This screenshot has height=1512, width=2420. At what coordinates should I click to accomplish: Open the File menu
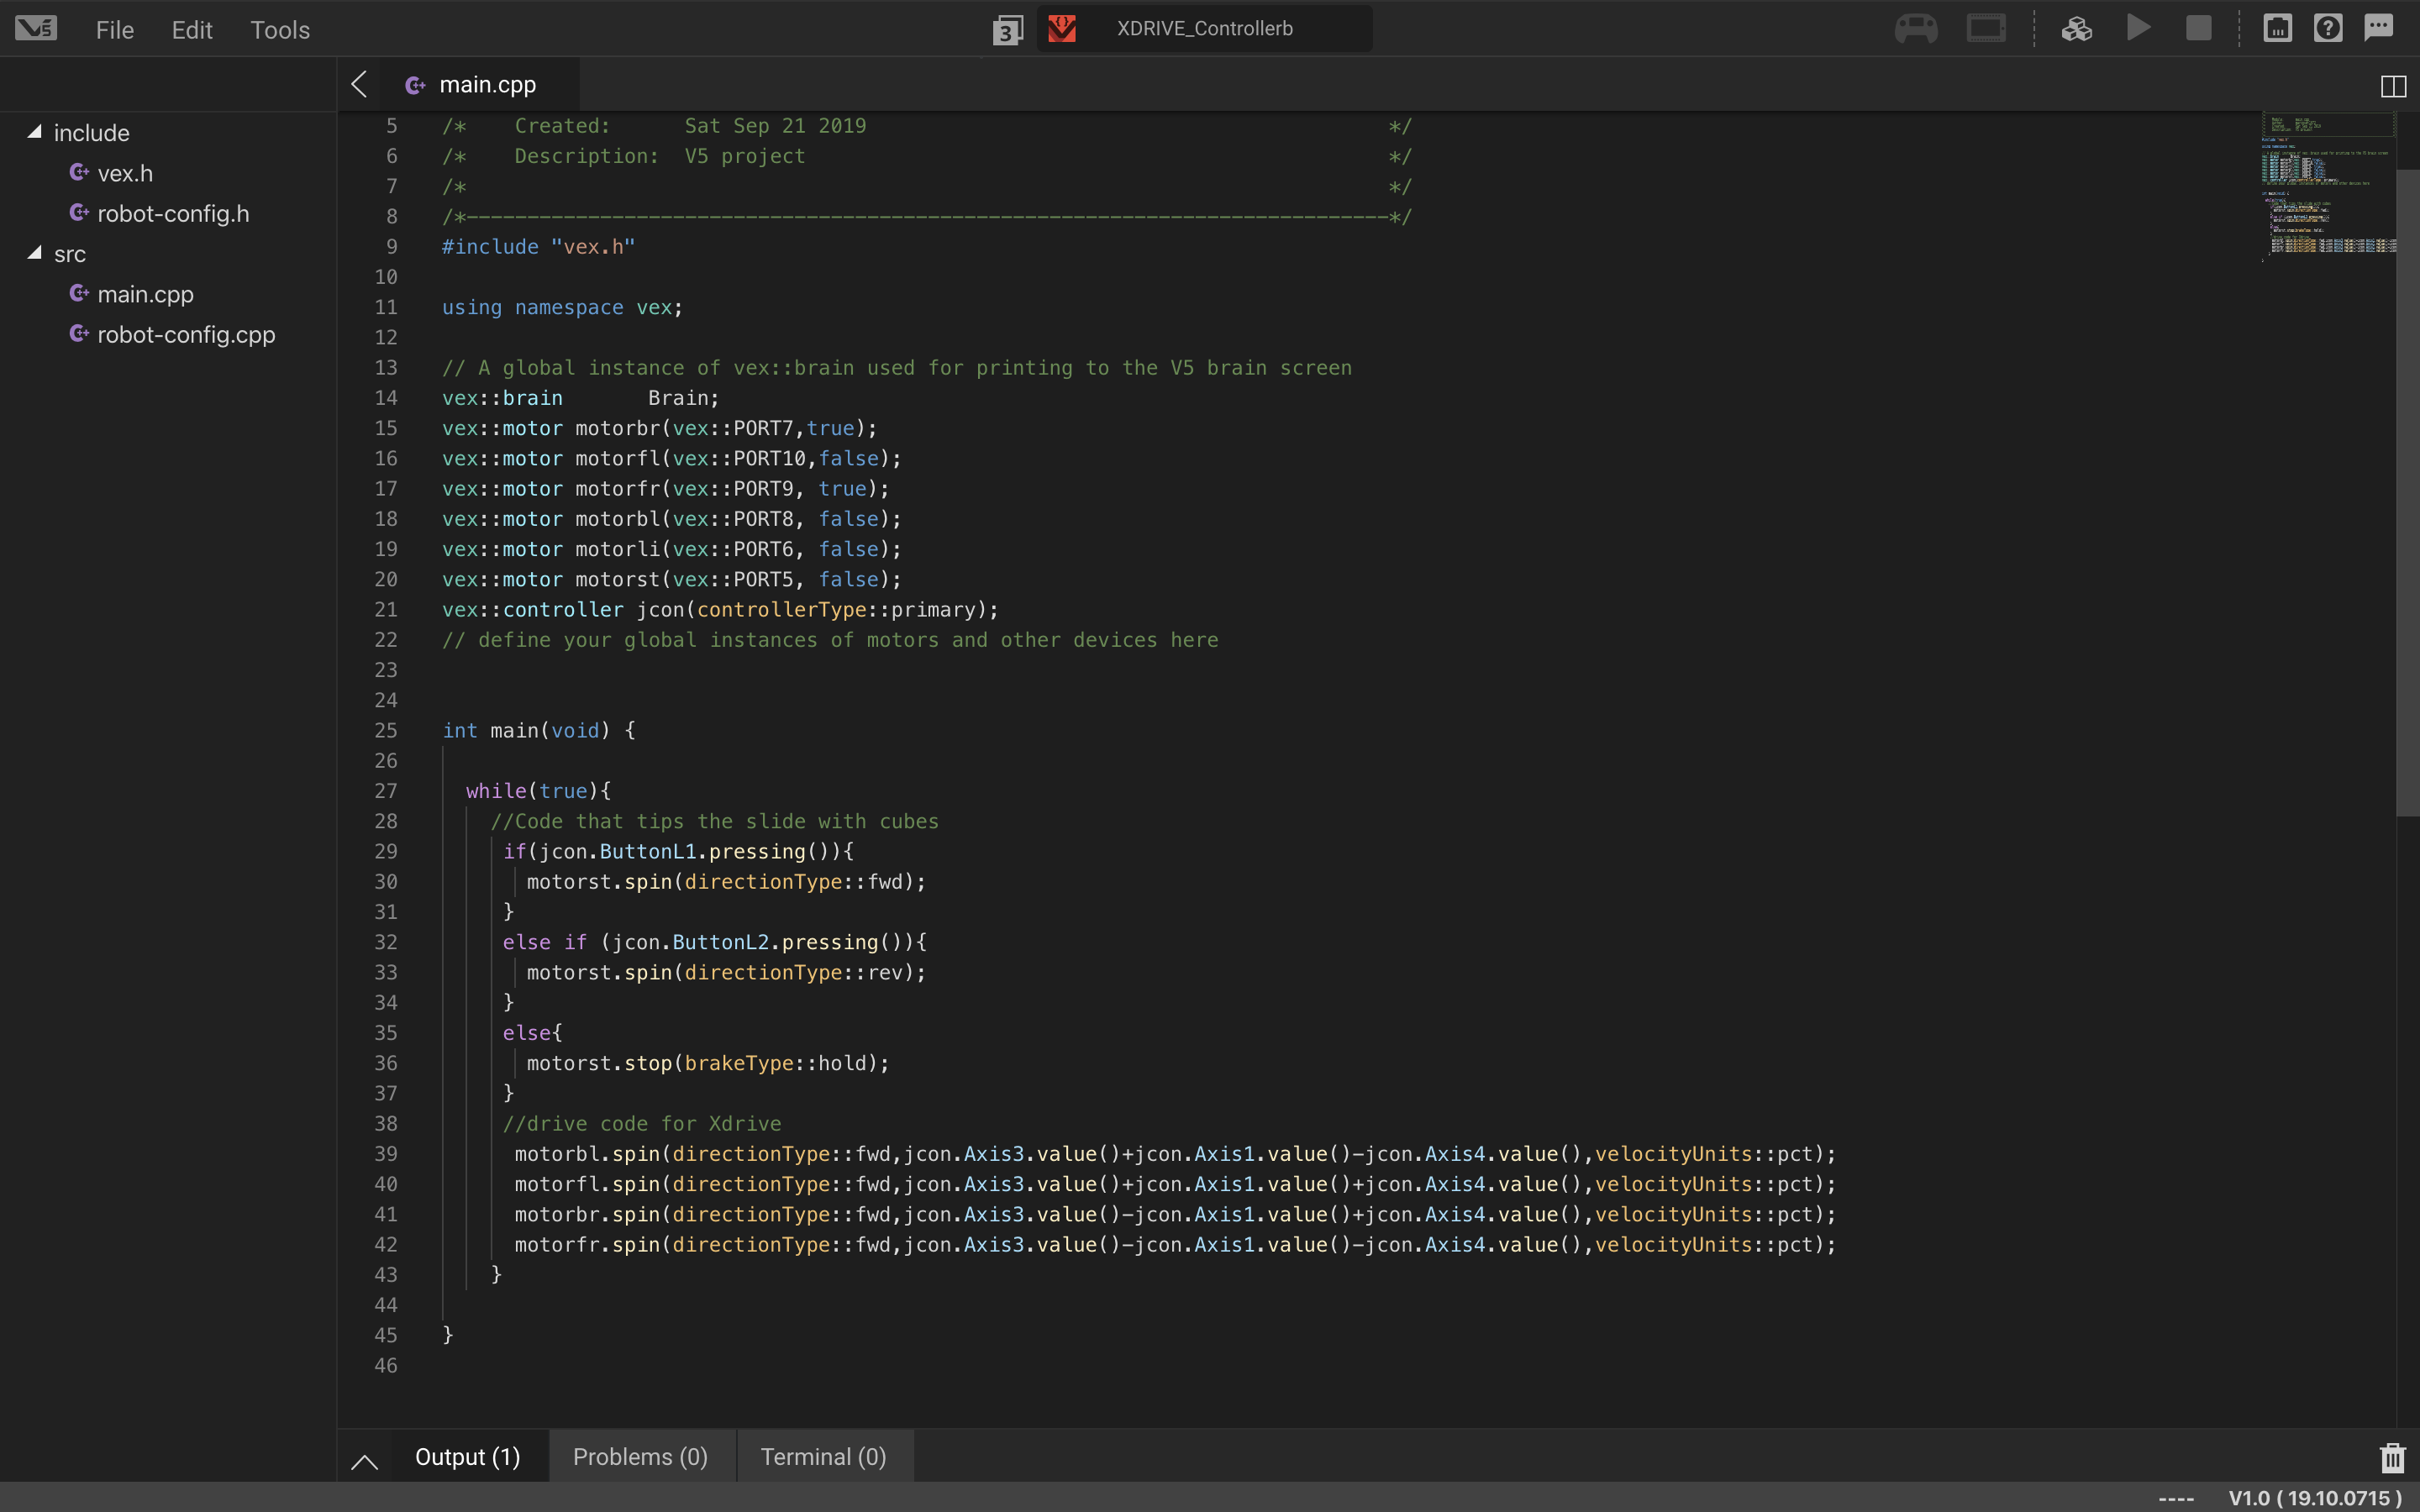point(115,30)
